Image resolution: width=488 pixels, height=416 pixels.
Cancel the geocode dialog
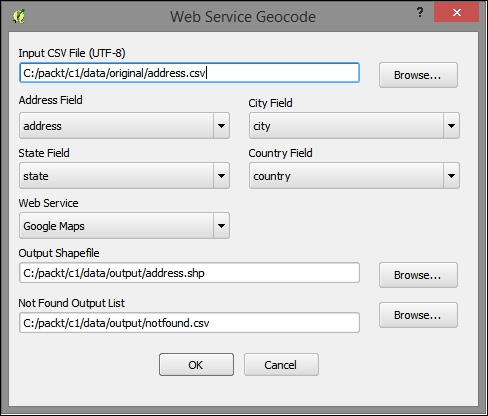pyautogui.click(x=281, y=365)
